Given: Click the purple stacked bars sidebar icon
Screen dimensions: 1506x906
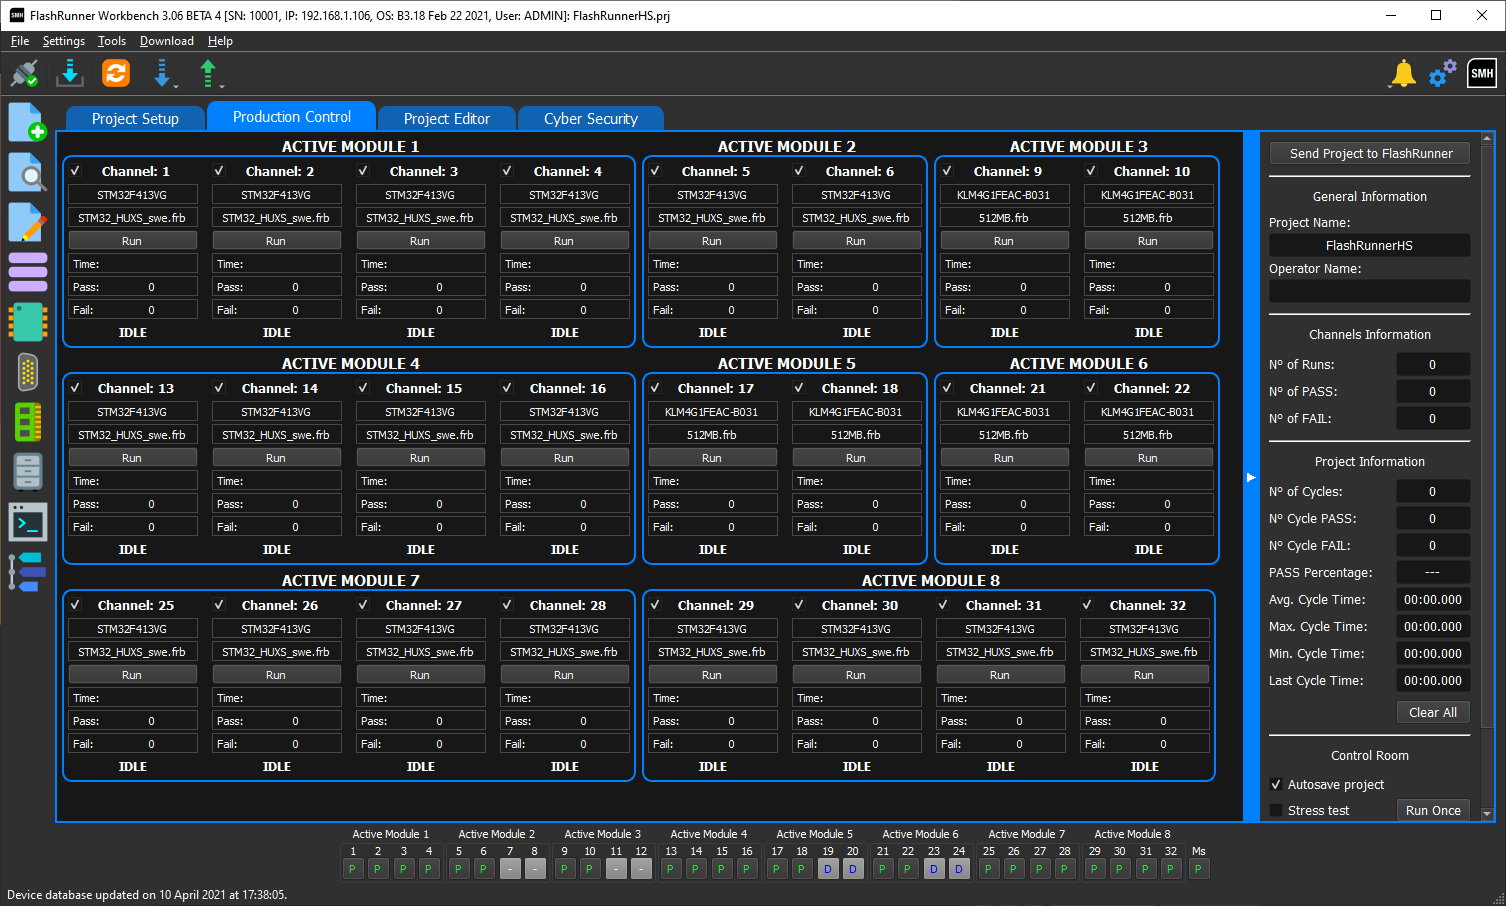Looking at the screenshot, I should pos(27,272).
